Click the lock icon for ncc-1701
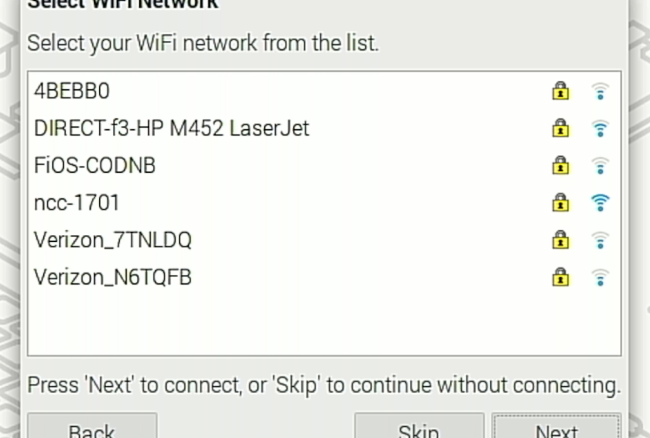 [x=560, y=203]
